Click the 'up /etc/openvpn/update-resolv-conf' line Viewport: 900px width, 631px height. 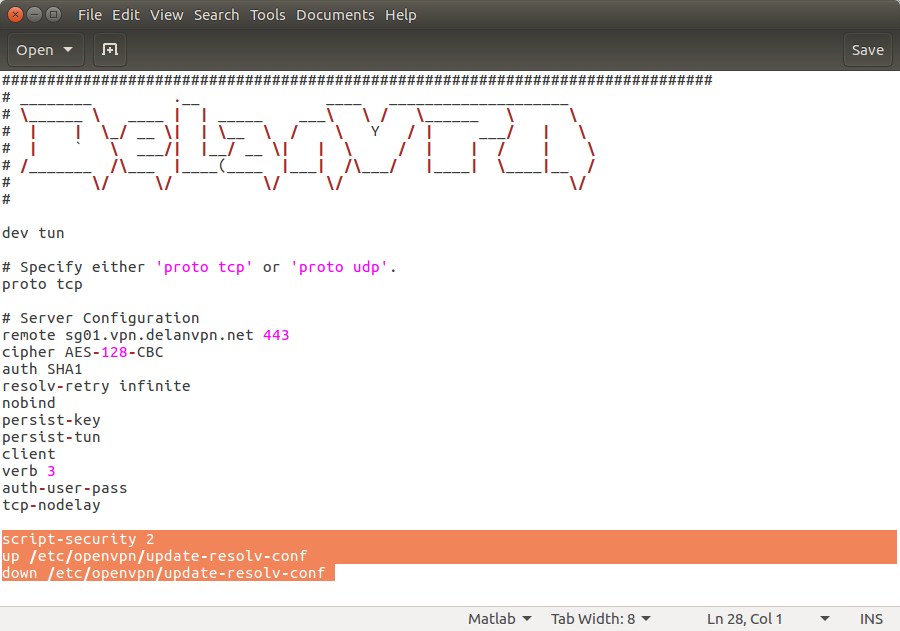click(x=155, y=556)
